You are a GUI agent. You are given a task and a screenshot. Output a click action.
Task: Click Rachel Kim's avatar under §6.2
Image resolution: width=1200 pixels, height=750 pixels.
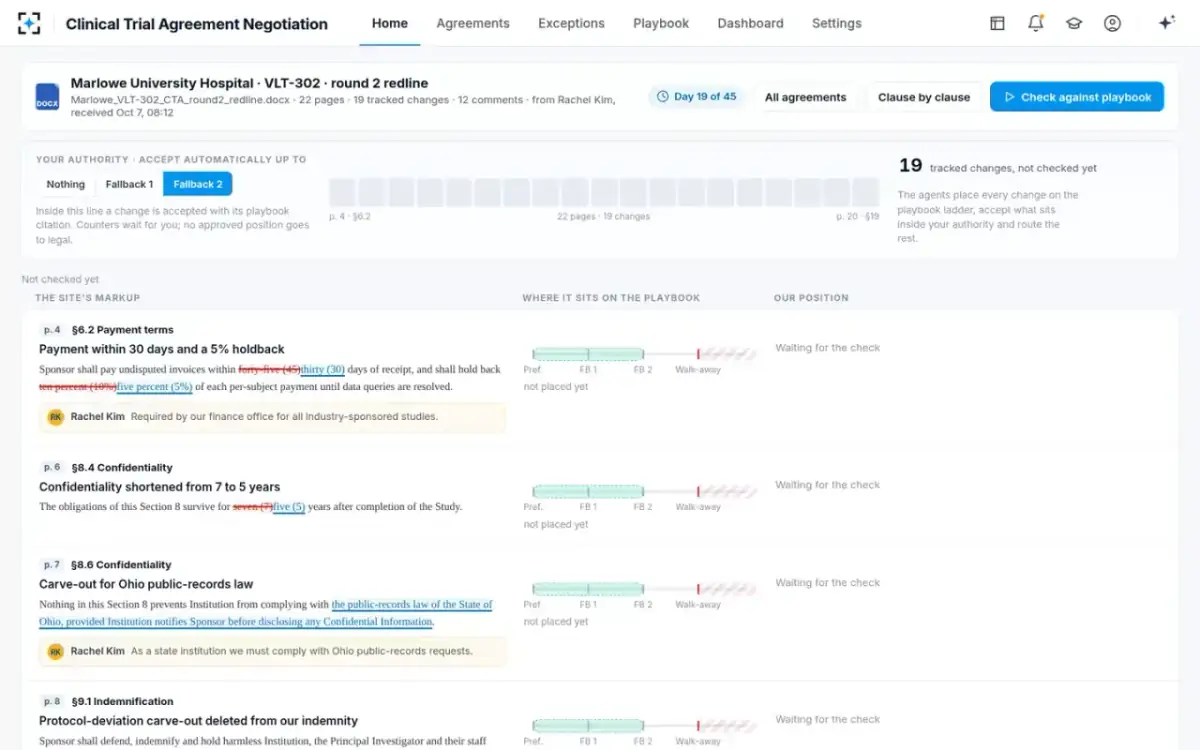tap(56, 416)
